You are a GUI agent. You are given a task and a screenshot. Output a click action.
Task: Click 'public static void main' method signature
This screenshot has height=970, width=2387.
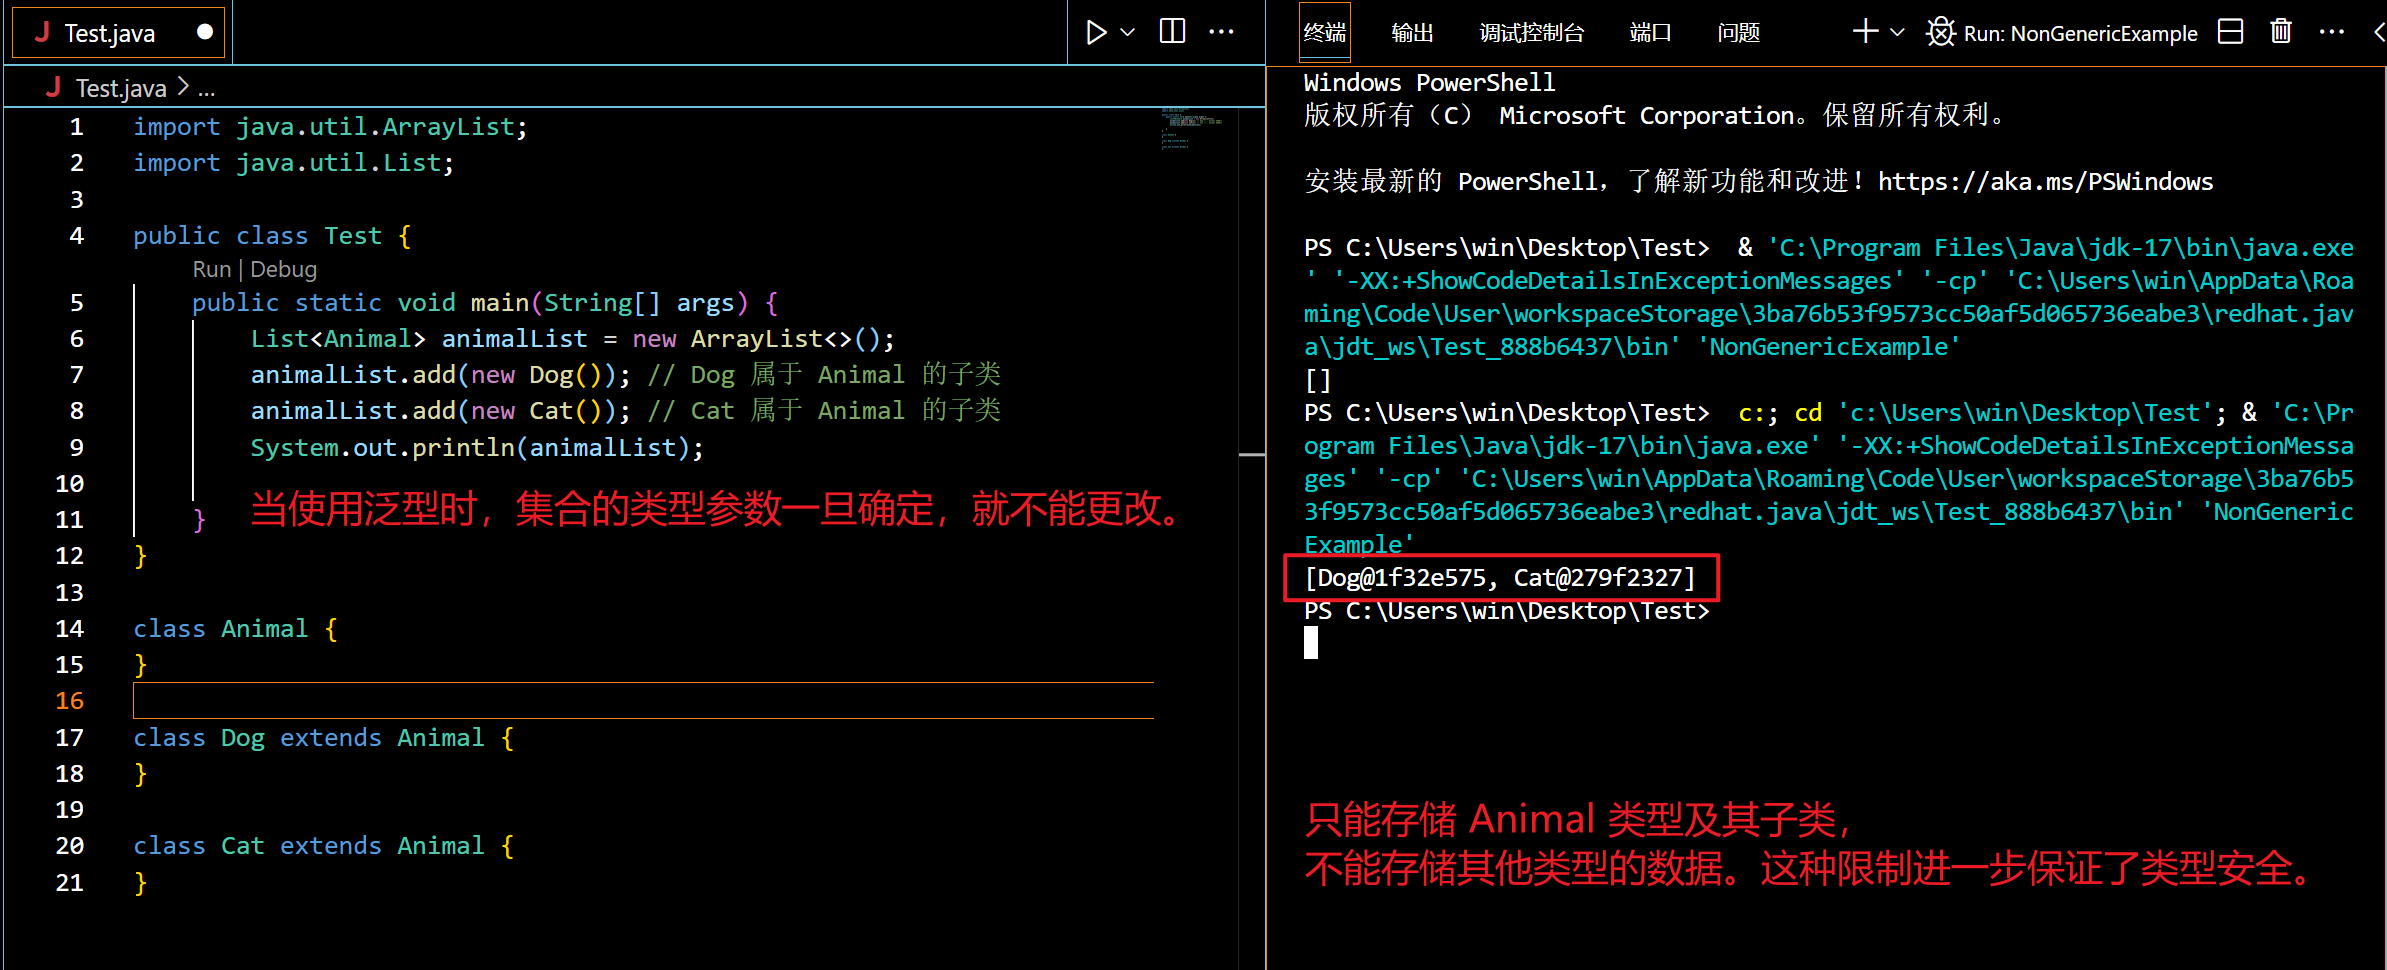484,303
